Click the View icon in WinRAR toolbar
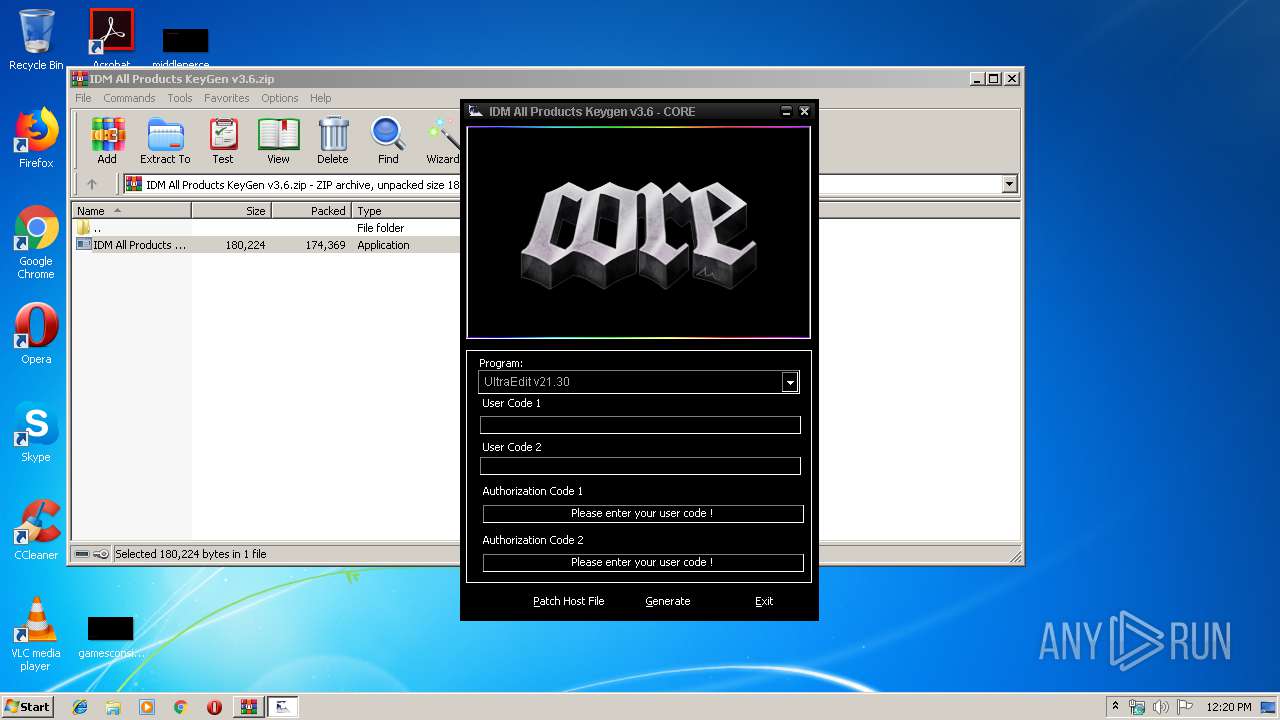1280x720 pixels. [278, 141]
